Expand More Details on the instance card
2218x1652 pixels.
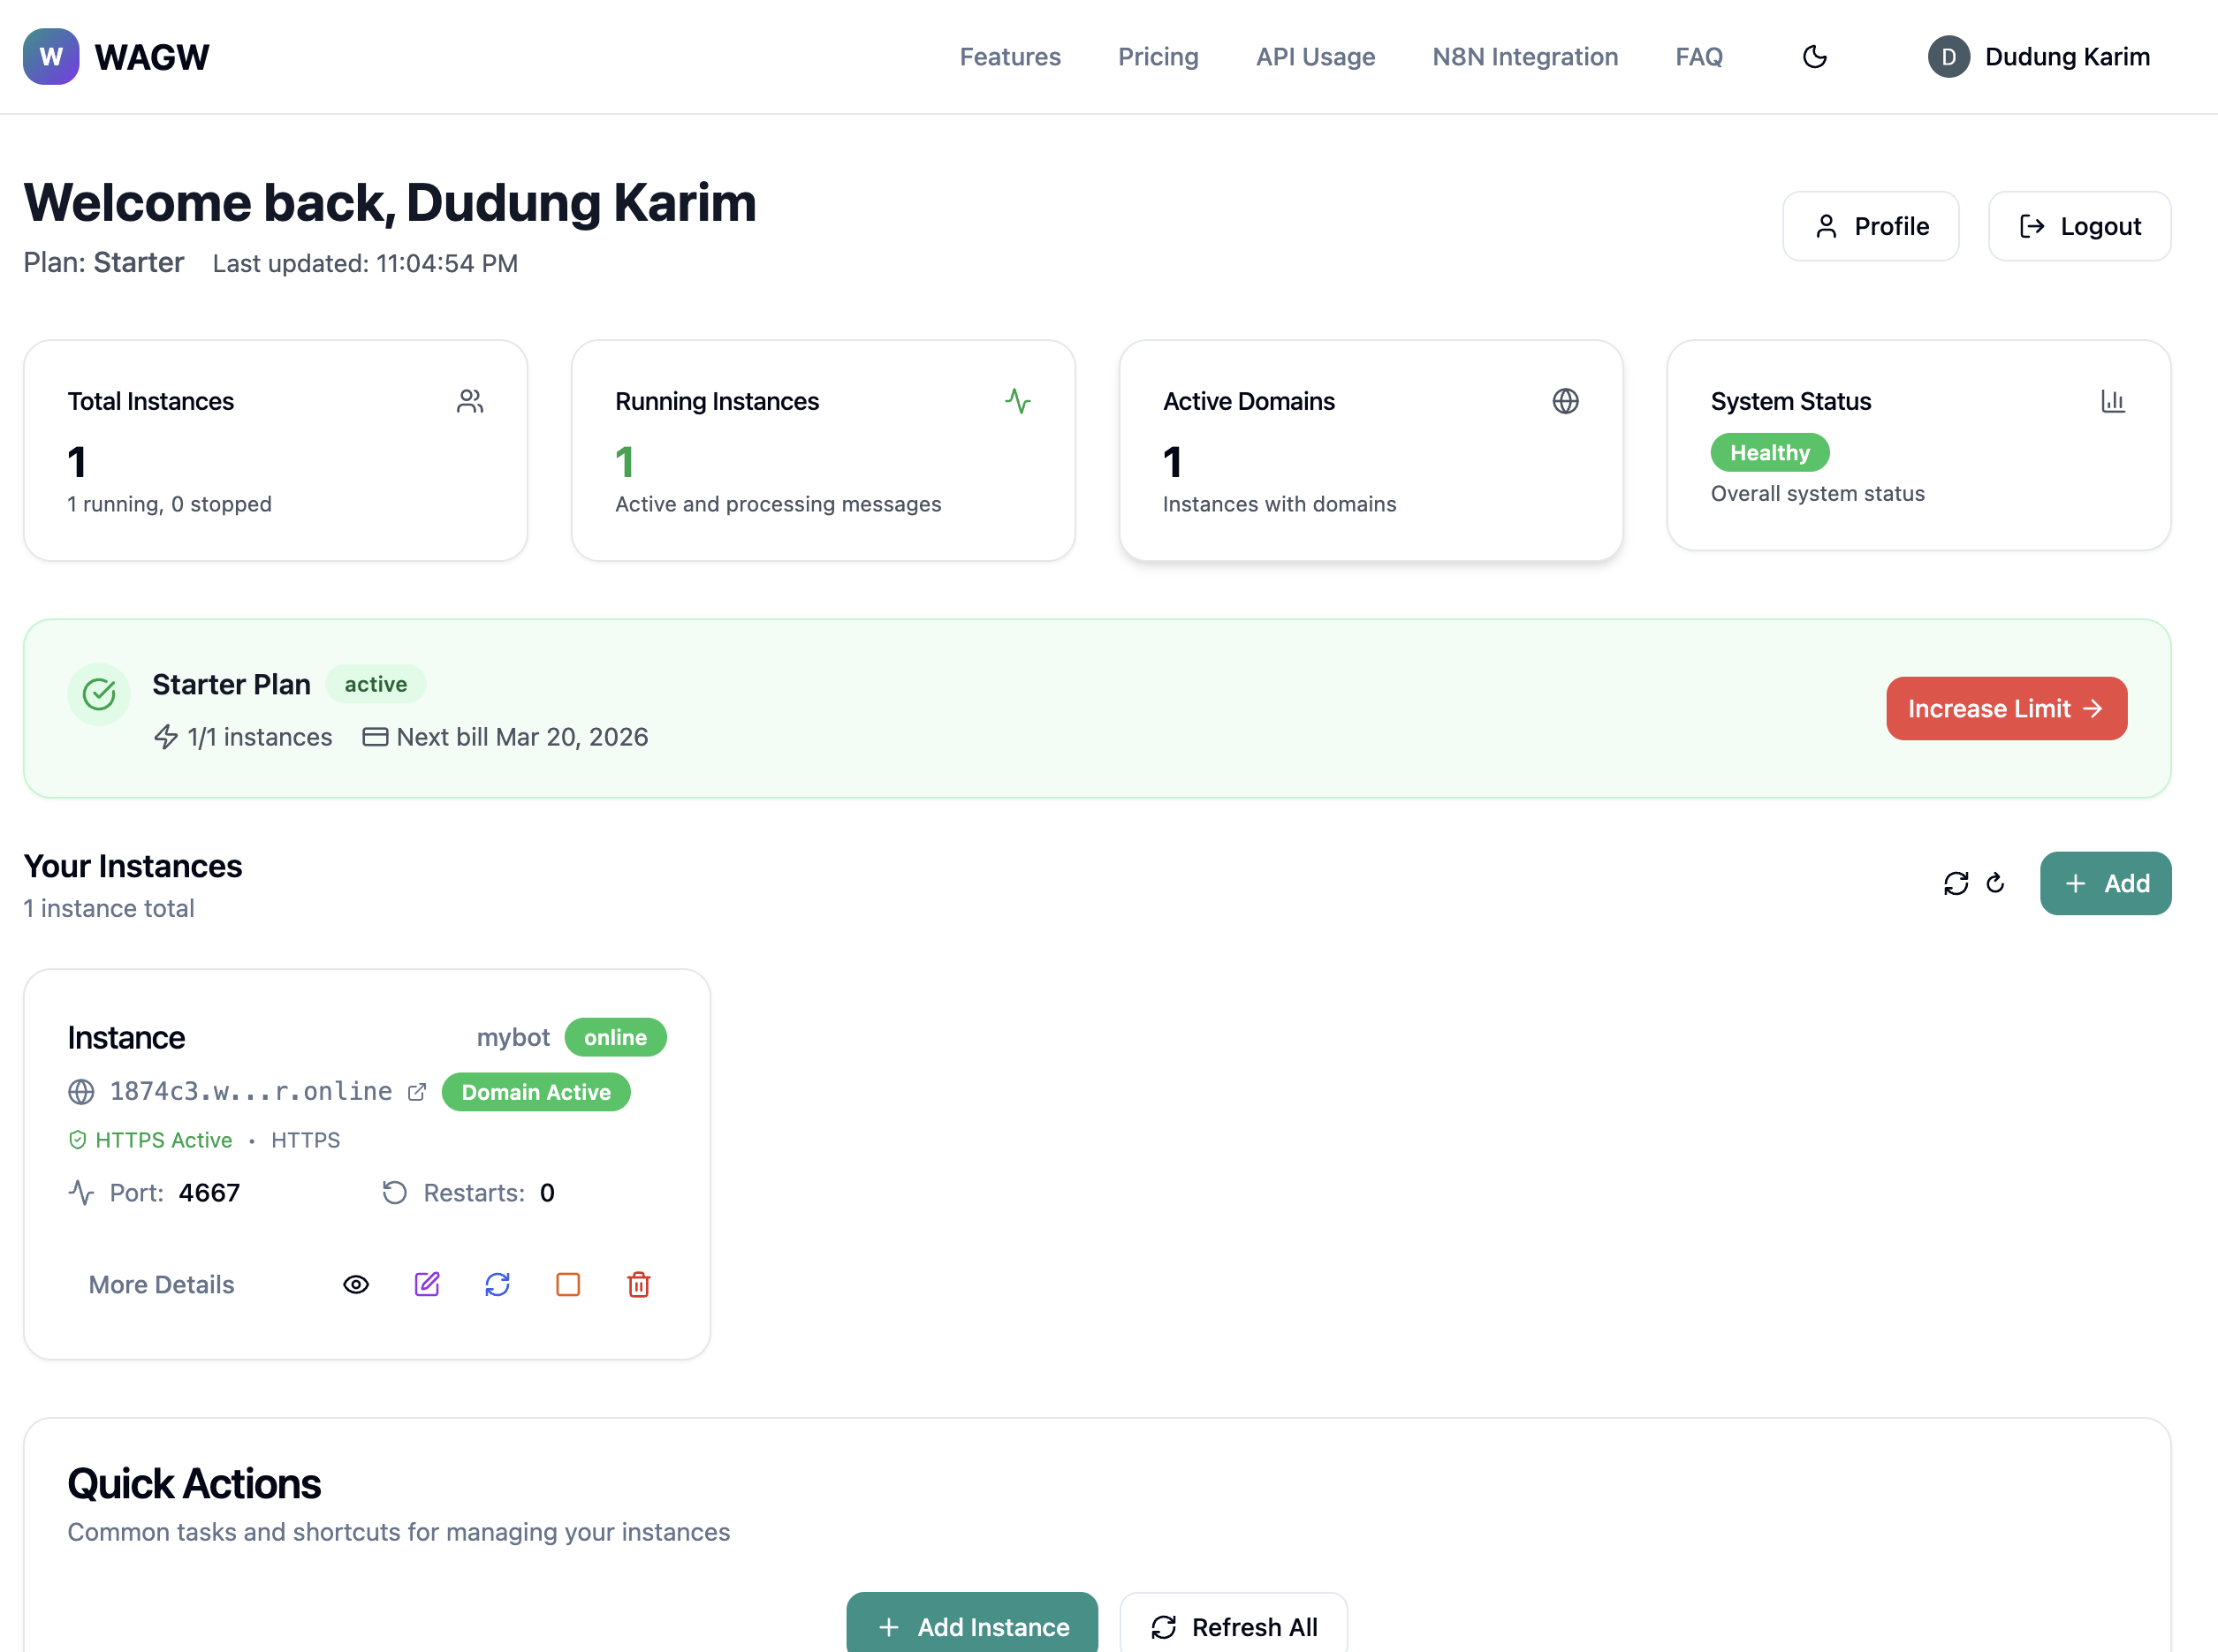160,1284
